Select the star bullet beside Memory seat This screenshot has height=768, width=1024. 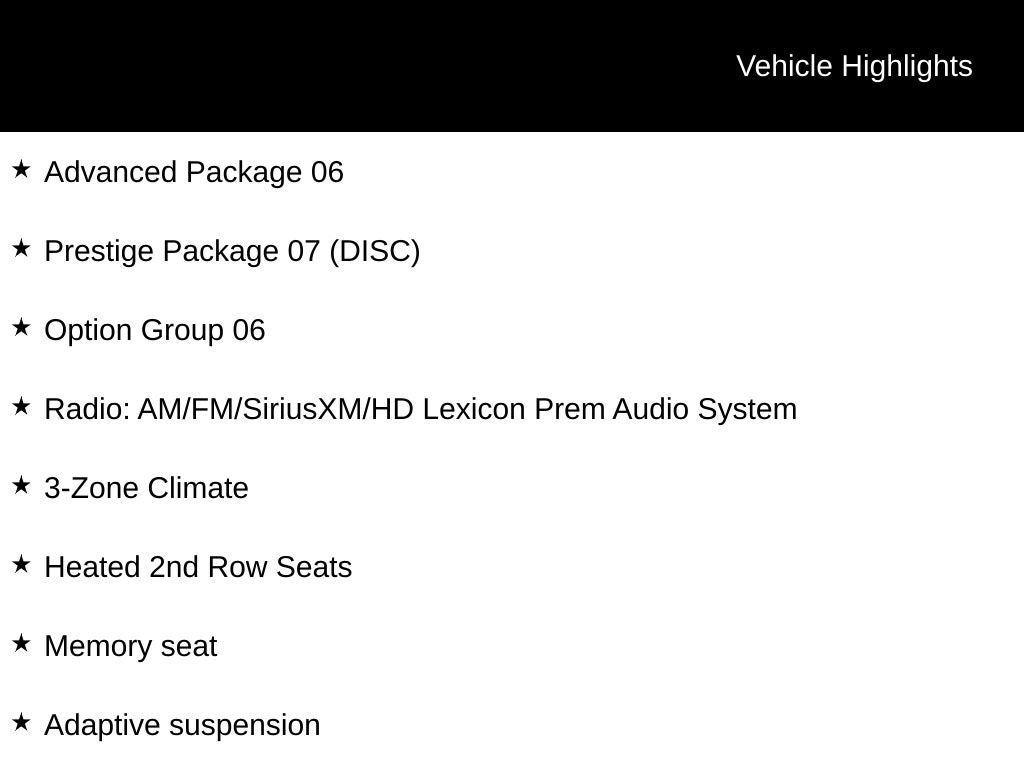pyautogui.click(x=21, y=644)
